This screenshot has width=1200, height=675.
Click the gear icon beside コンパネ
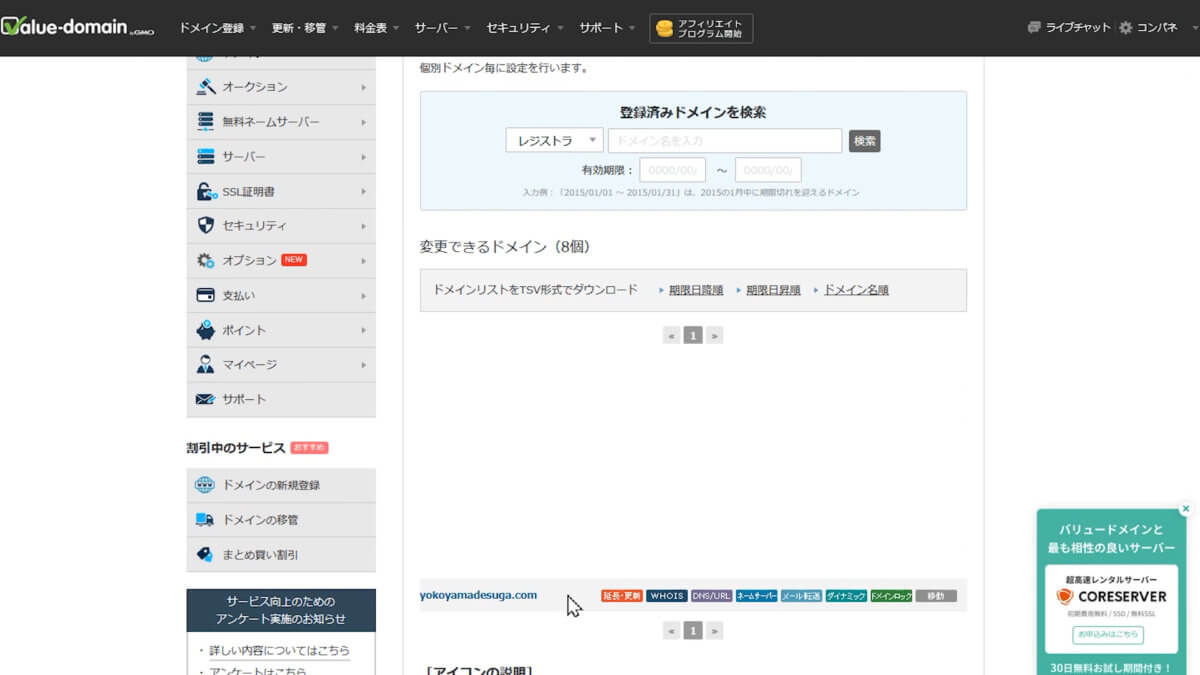1126,28
